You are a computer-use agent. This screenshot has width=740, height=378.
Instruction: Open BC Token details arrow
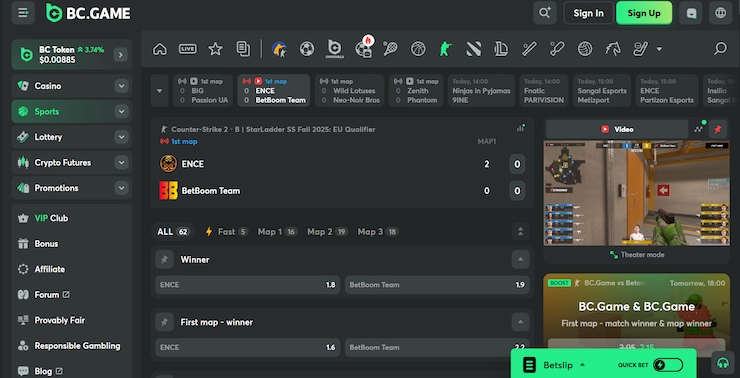[x=120, y=55]
